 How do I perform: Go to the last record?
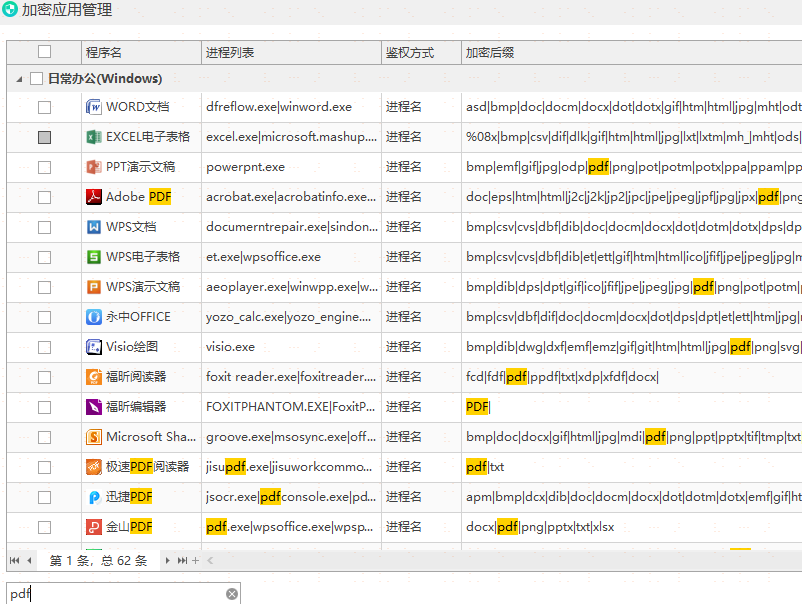182,561
